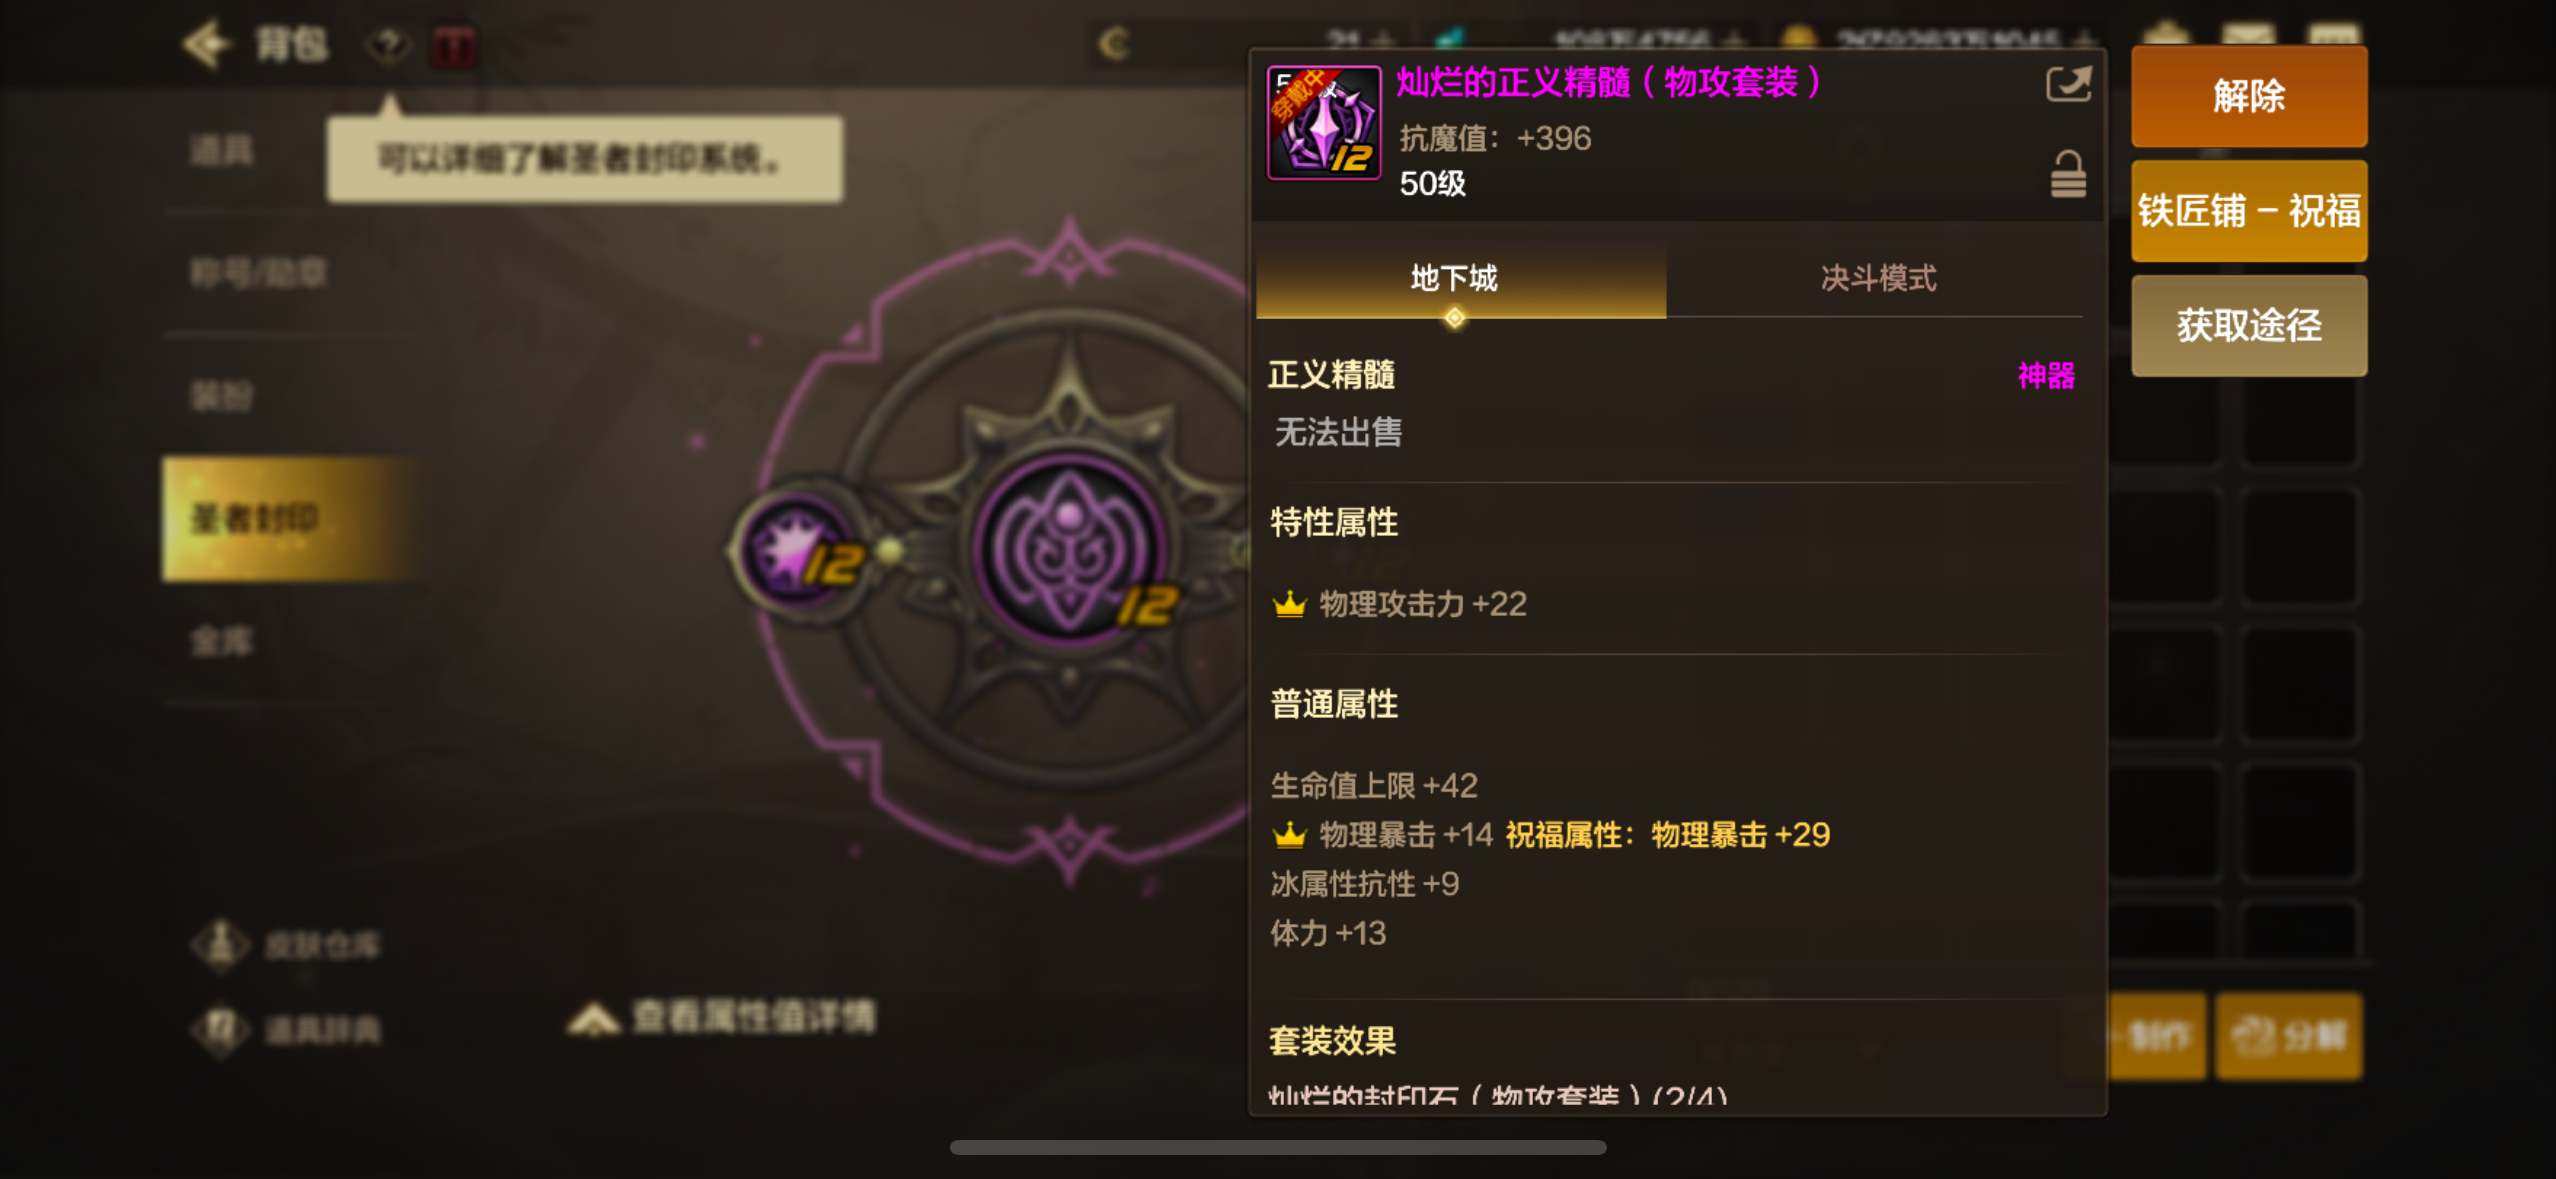This screenshot has width=2556, height=1179.
Task: Tap the back arrow beside 背包
Action: point(206,44)
